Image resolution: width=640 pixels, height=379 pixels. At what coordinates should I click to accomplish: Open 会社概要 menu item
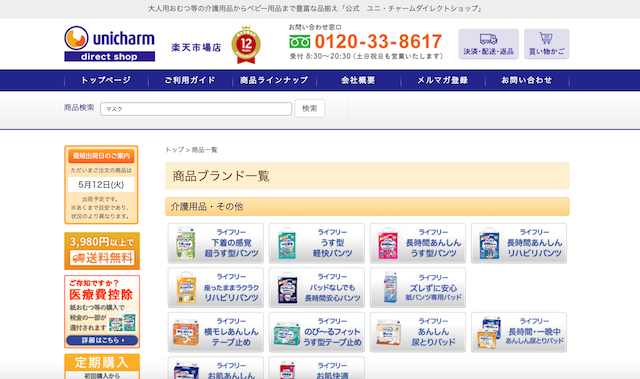(358, 80)
